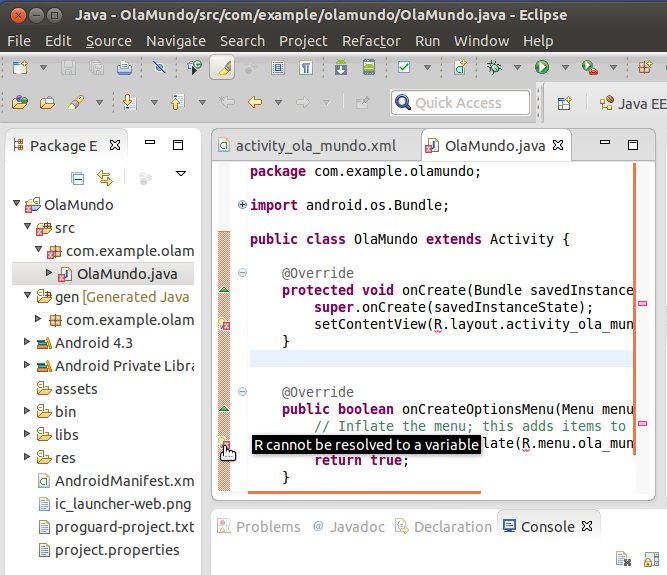Open the Source menu
The image size is (667, 575).
(x=108, y=41)
